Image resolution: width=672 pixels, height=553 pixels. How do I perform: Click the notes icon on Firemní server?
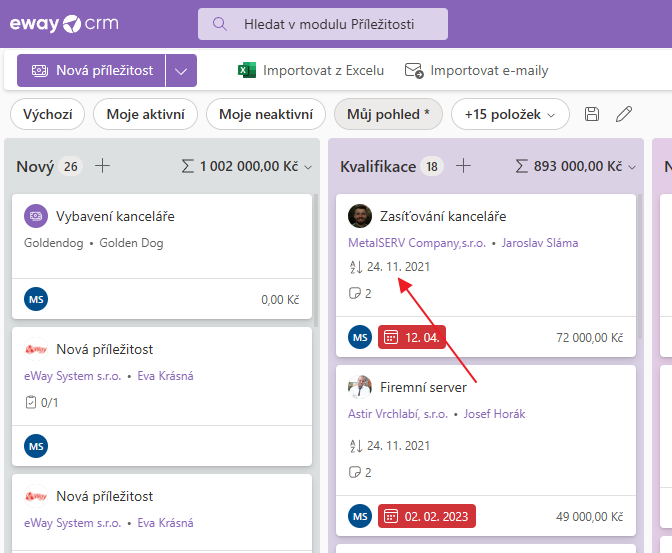[x=355, y=472]
